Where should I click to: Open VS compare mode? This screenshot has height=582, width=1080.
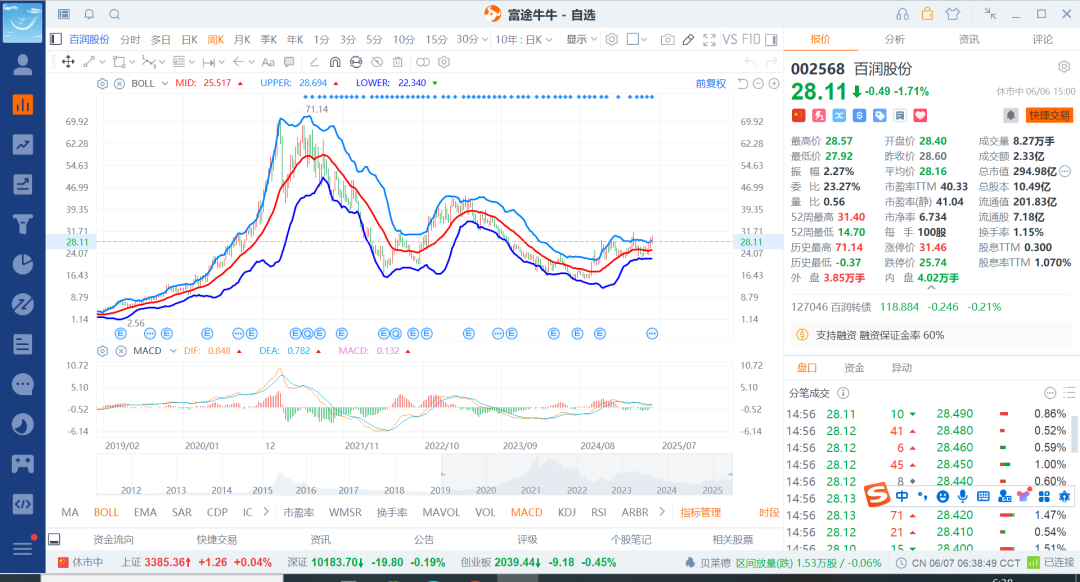[x=729, y=39]
